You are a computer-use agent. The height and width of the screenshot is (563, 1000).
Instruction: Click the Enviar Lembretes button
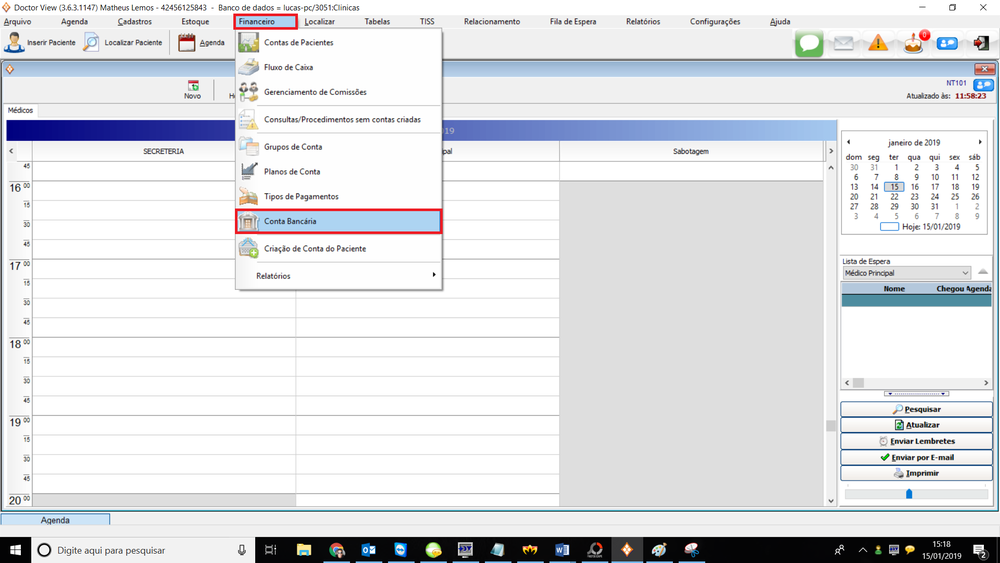(x=916, y=441)
